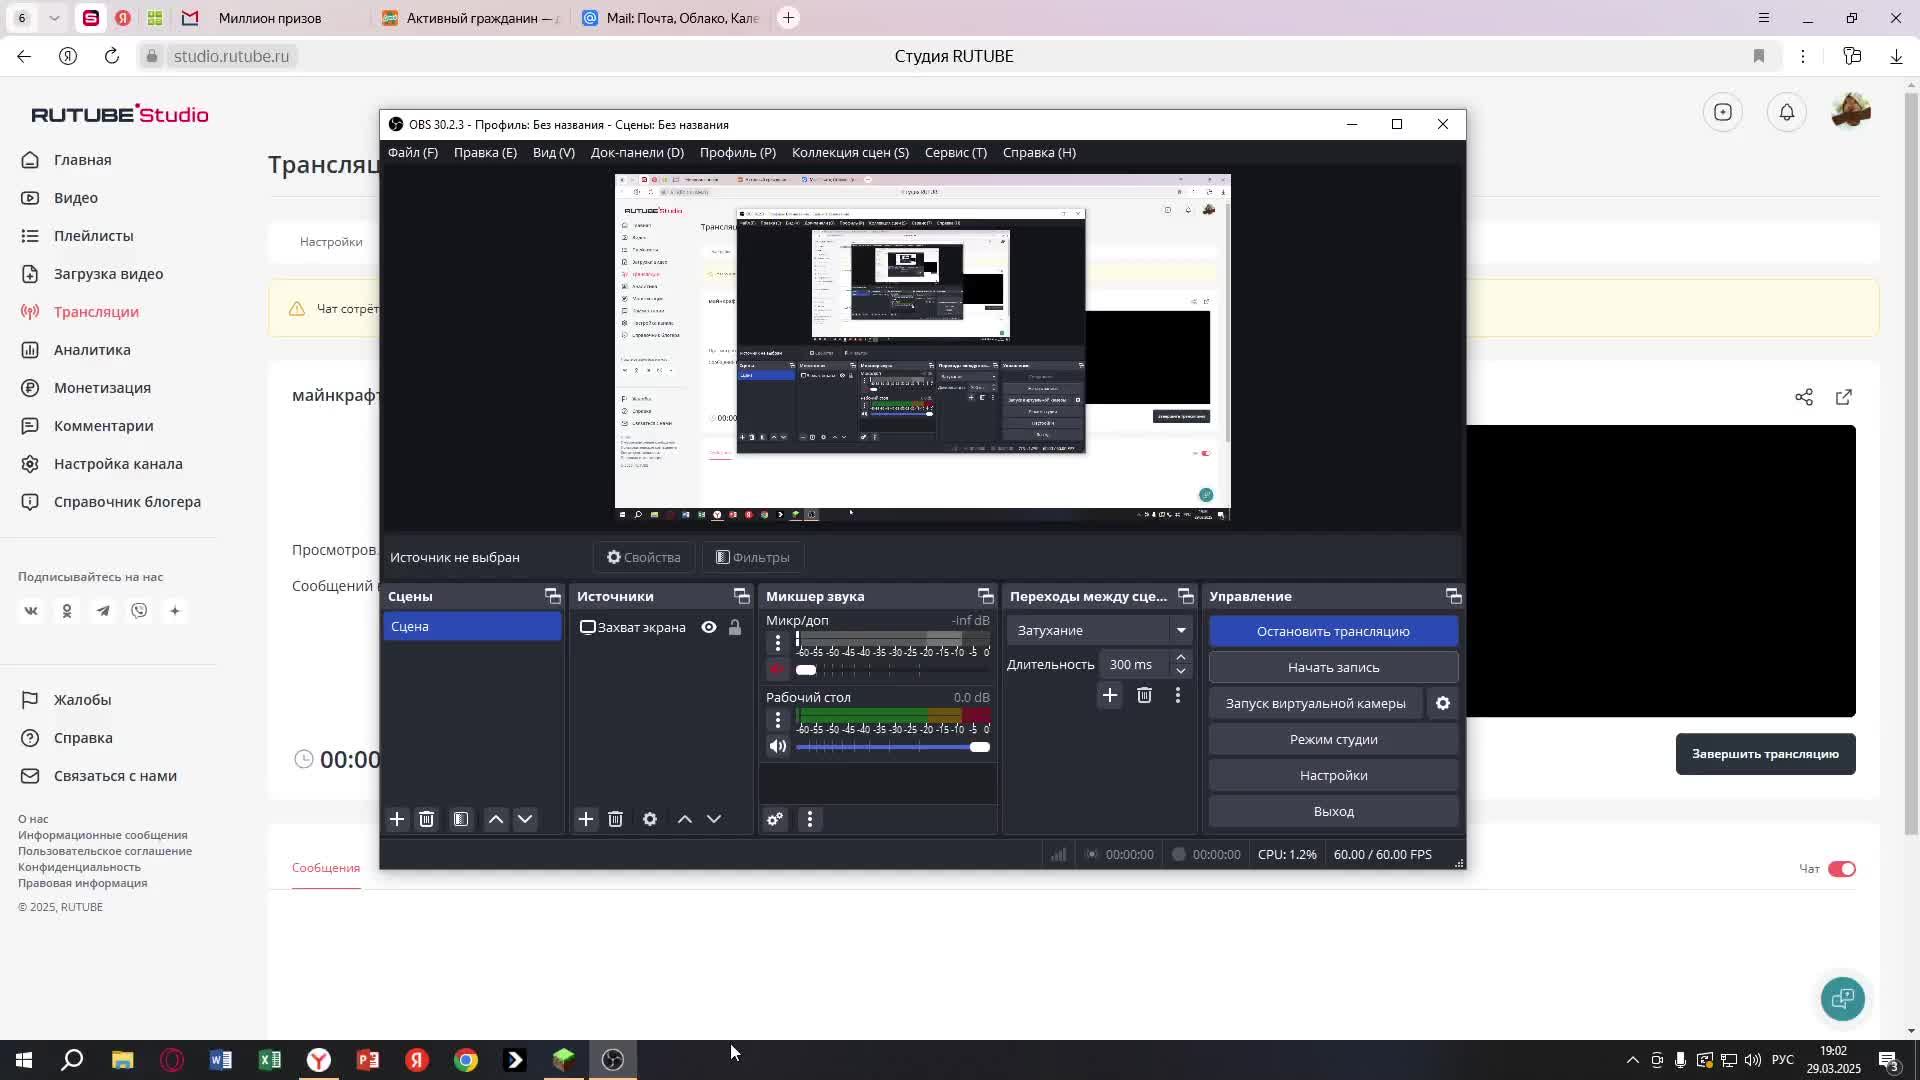Open audio mixer menu three dots
The image size is (1920, 1080).
(x=810, y=820)
